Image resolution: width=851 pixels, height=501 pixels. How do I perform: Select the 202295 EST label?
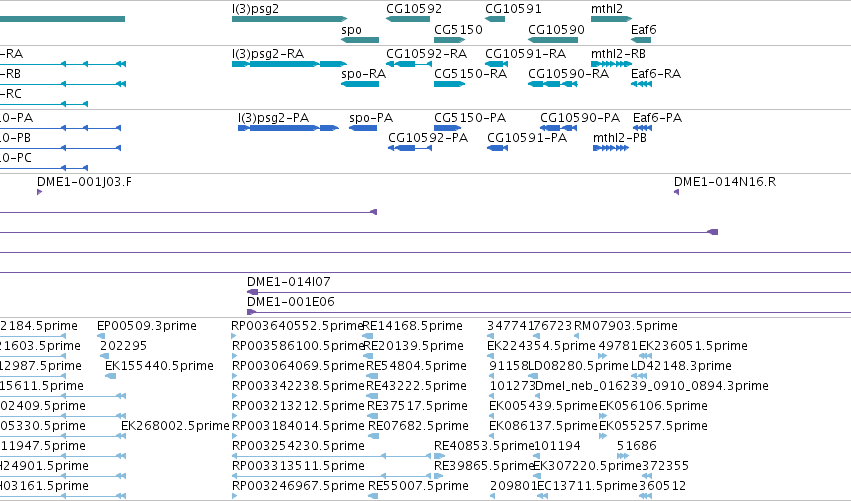point(123,346)
